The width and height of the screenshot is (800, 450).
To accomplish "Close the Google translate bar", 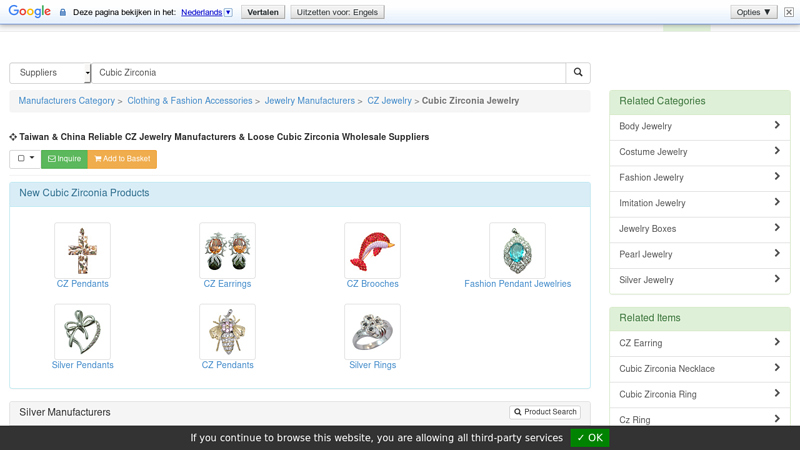I will point(788,12).
